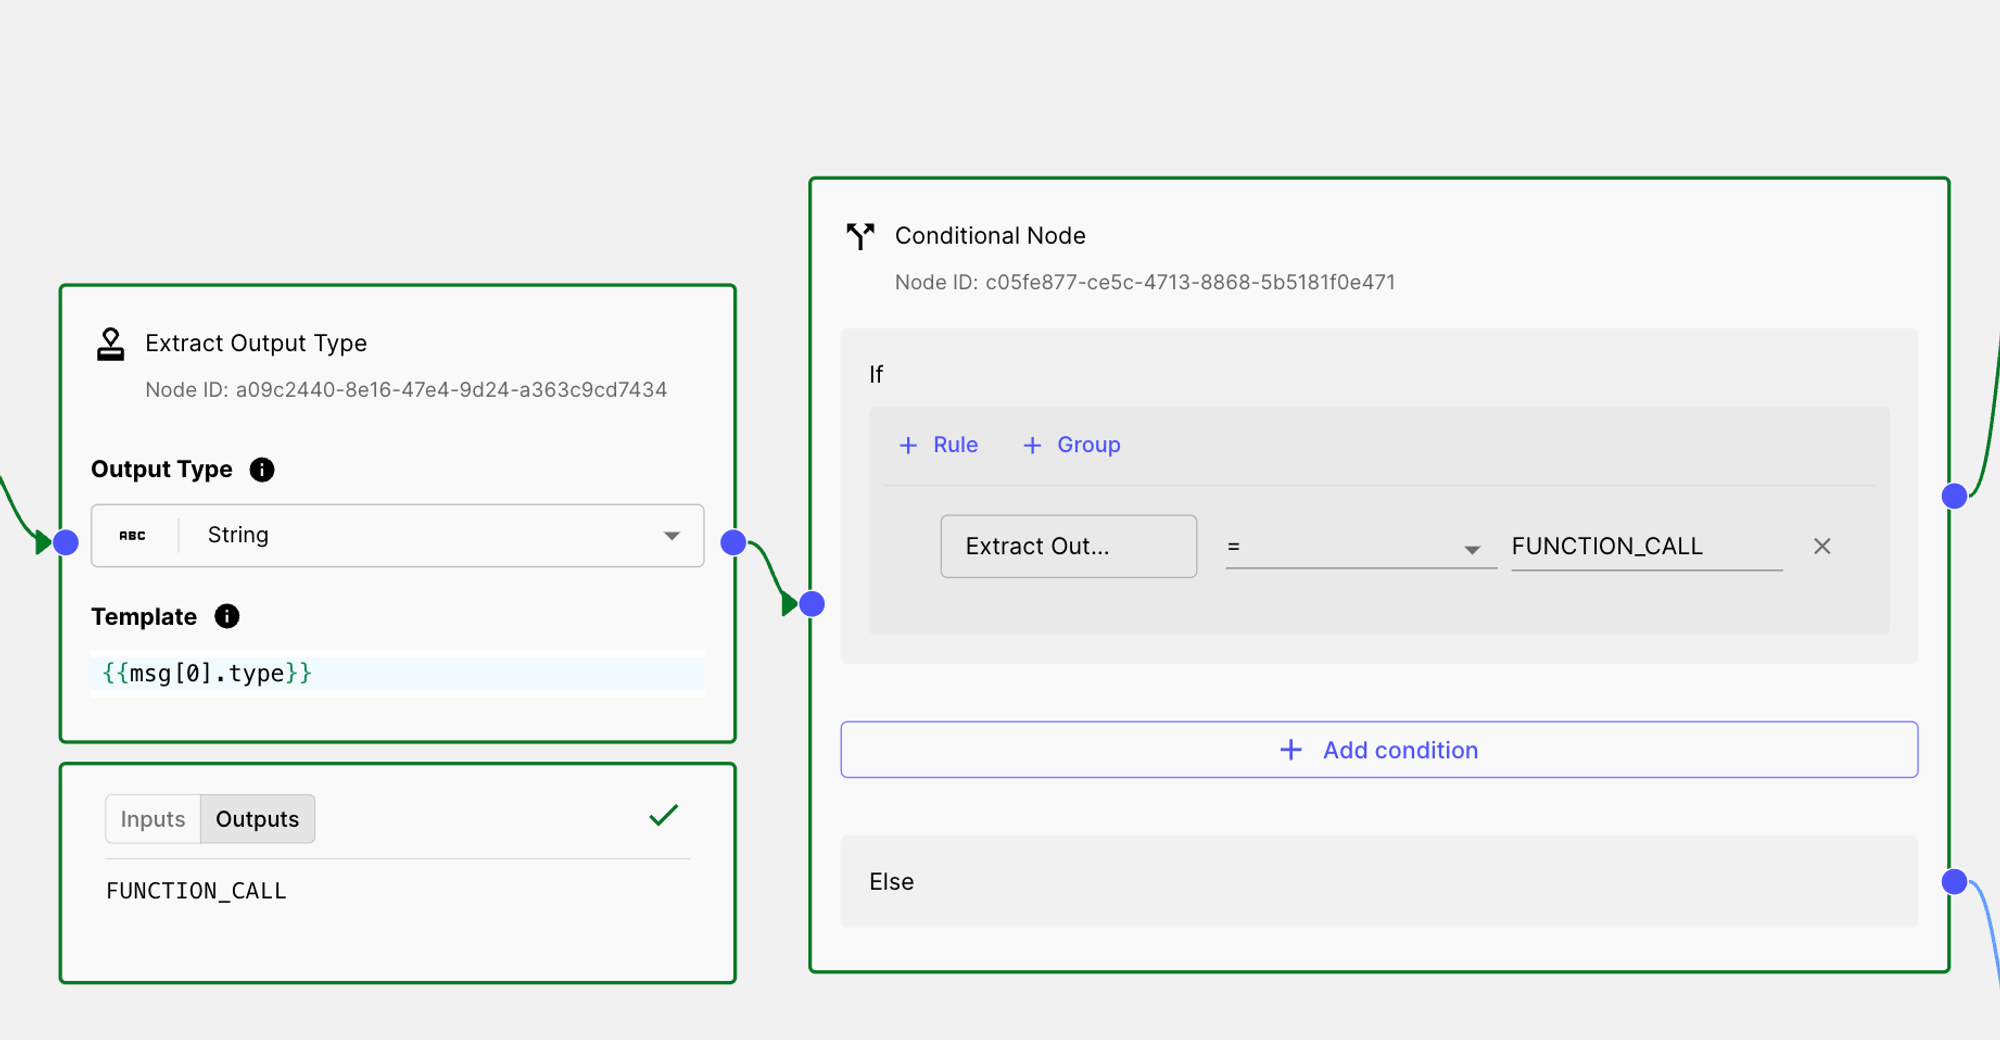Expand the Output Type String dropdown
The width and height of the screenshot is (2000, 1040).
tap(398, 536)
